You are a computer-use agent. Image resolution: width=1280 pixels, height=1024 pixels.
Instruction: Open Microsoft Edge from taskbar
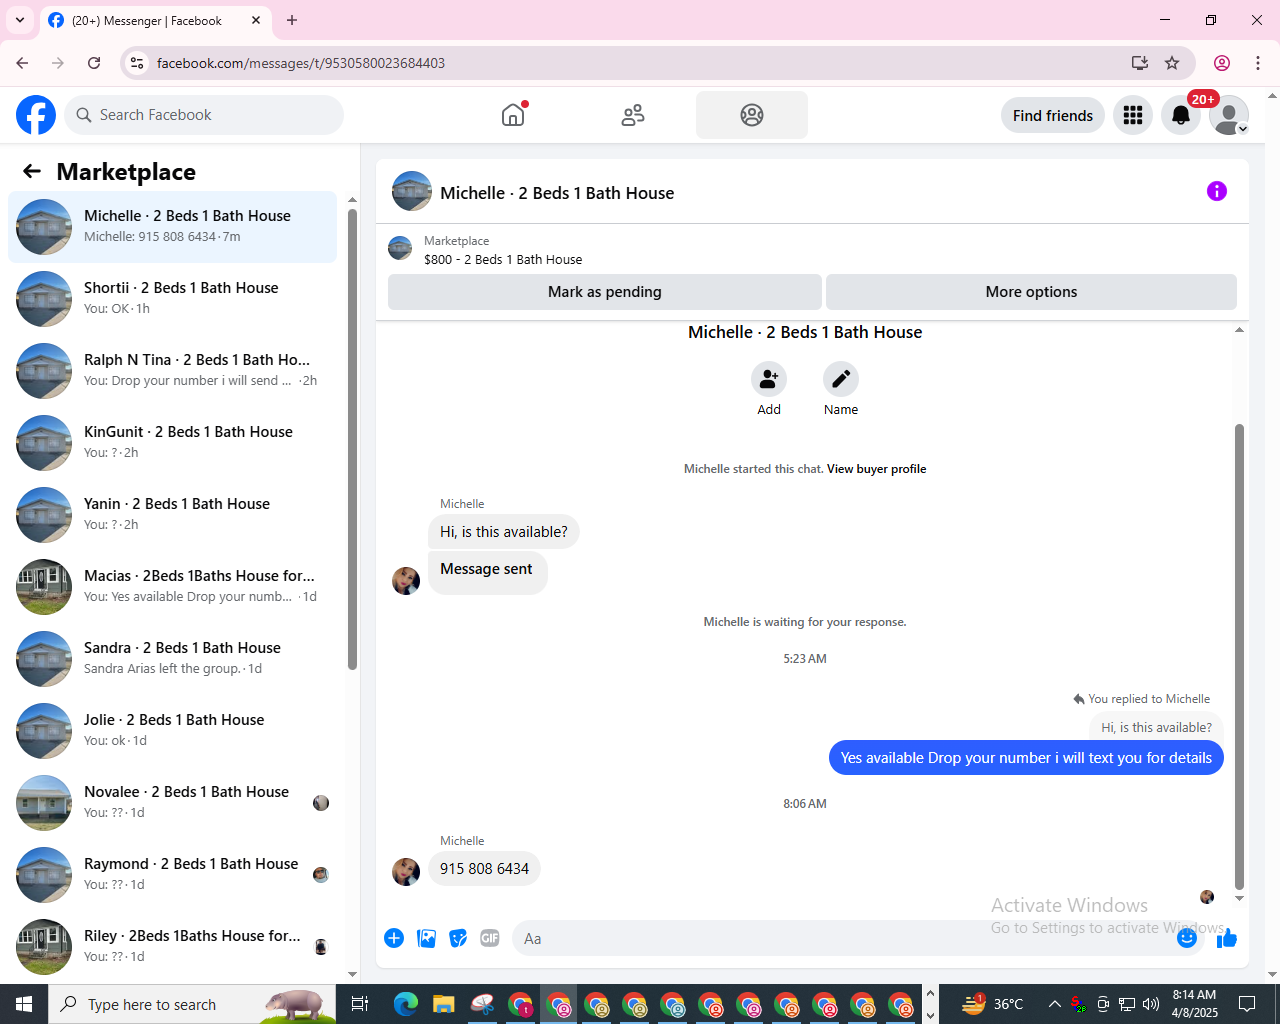tap(406, 1004)
